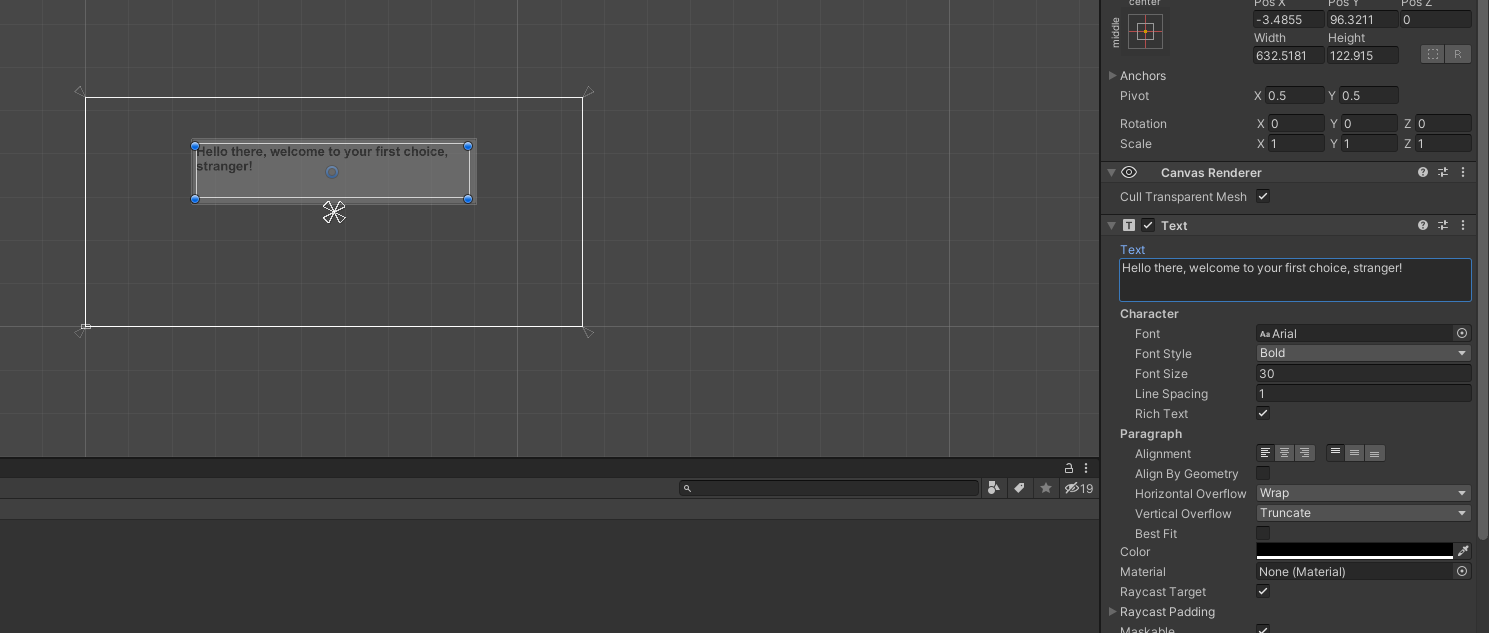
Task: Align text center horizontally
Action: point(1285,453)
